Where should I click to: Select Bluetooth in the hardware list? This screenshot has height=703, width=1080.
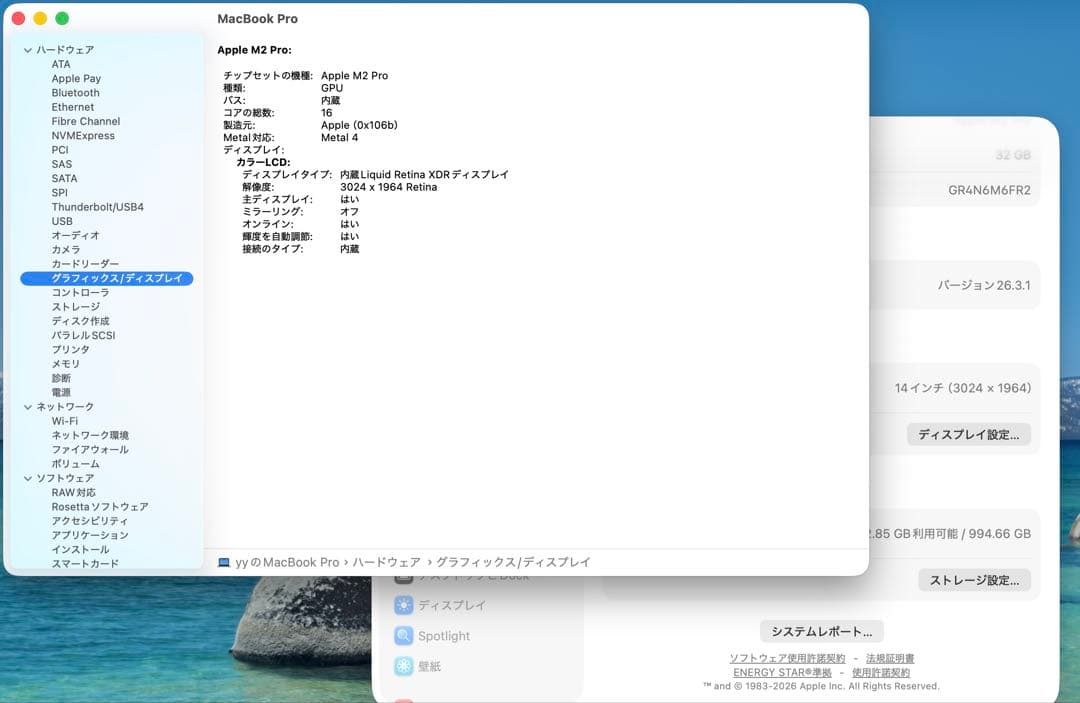point(76,92)
